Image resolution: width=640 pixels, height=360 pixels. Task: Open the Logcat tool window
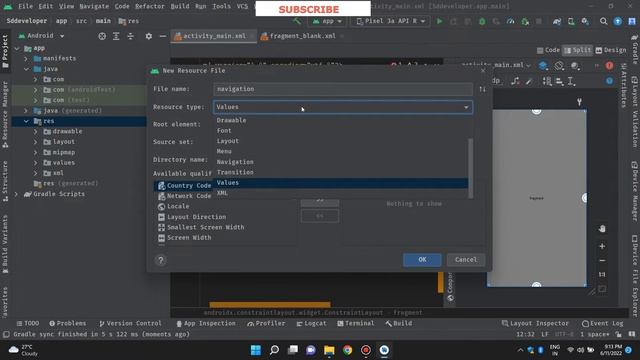pyautogui.click(x=311, y=323)
